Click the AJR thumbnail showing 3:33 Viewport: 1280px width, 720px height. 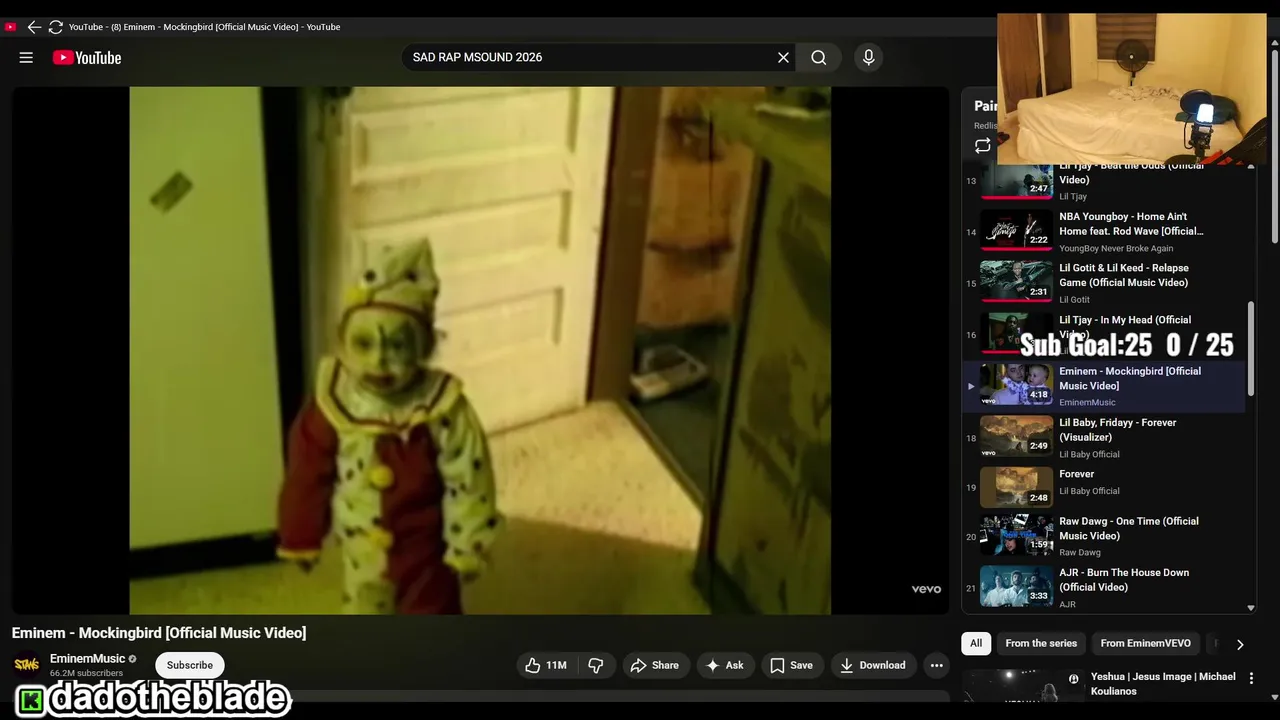[1017, 587]
